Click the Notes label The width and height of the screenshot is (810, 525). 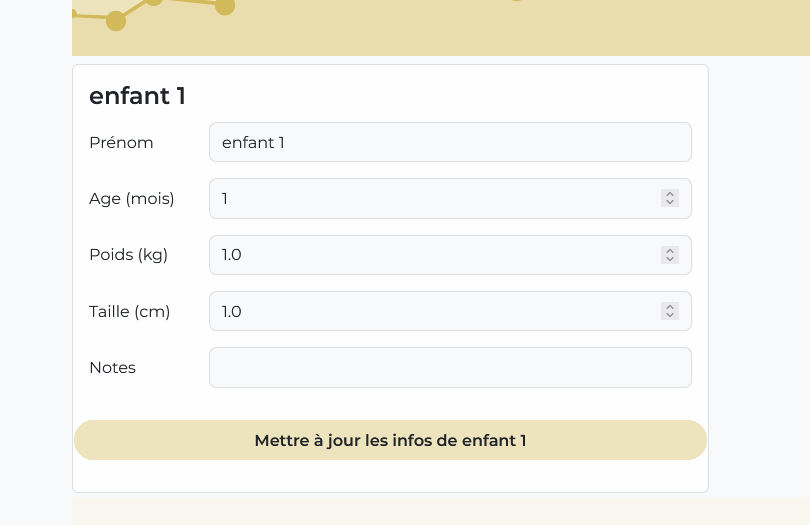click(x=112, y=367)
